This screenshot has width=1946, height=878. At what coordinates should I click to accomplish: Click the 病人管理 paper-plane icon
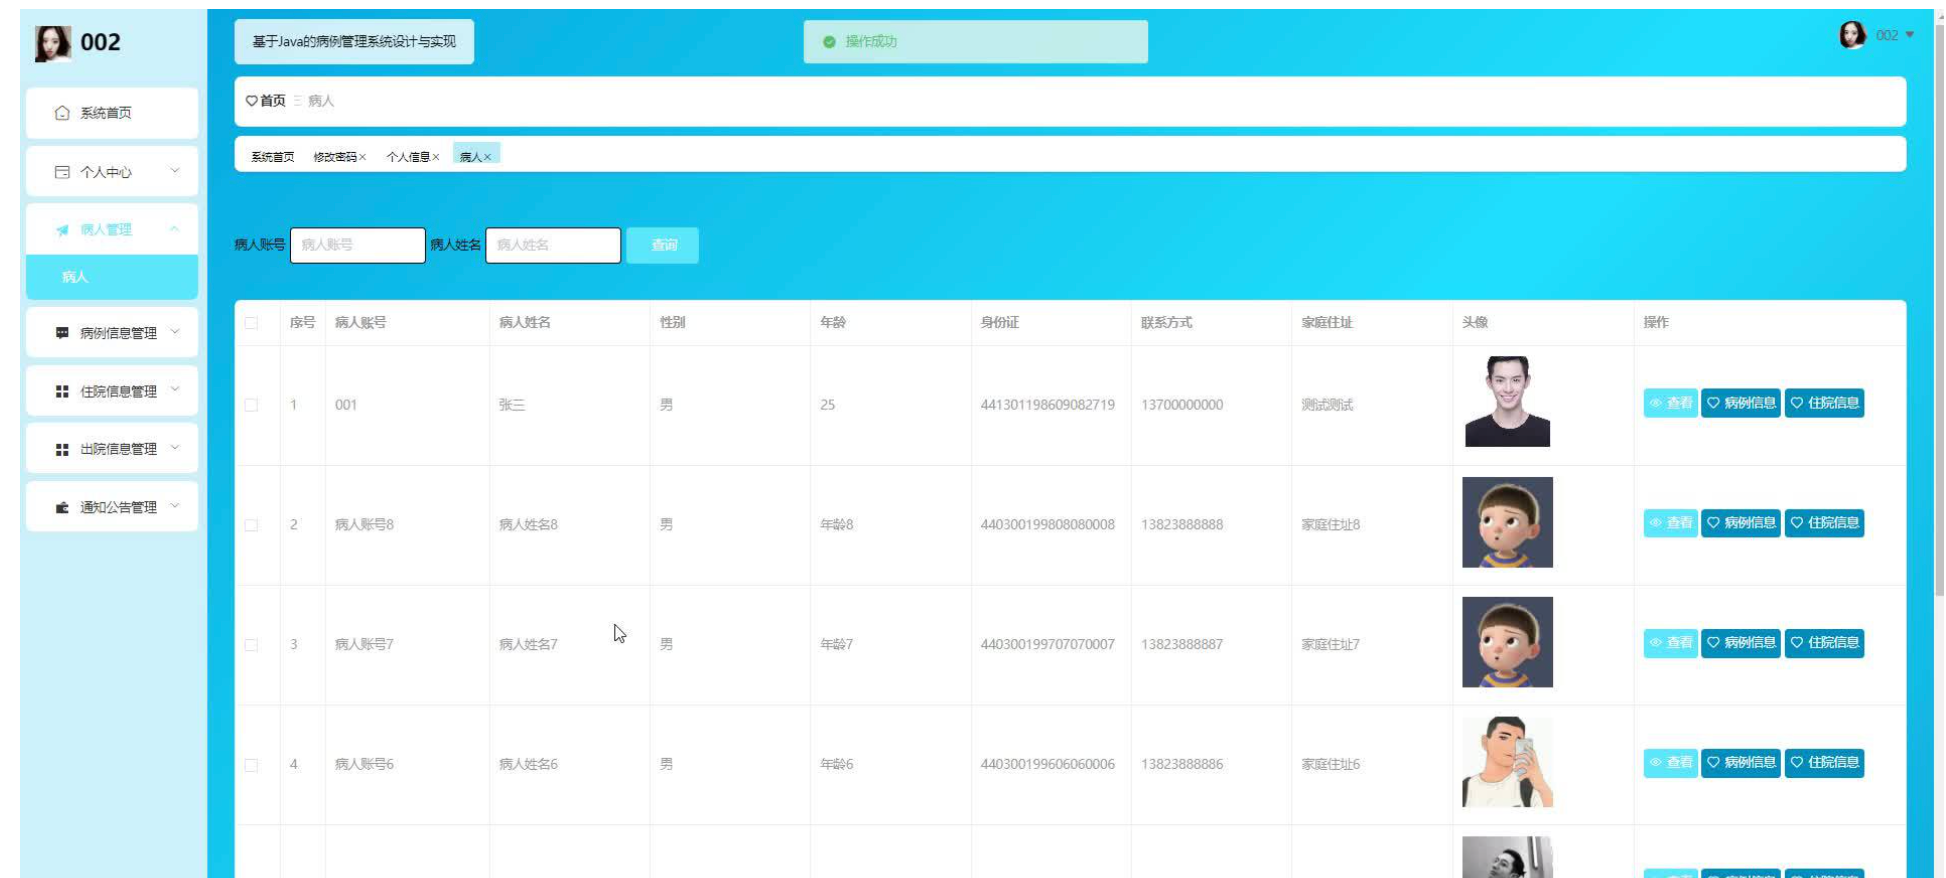pyautogui.click(x=62, y=230)
